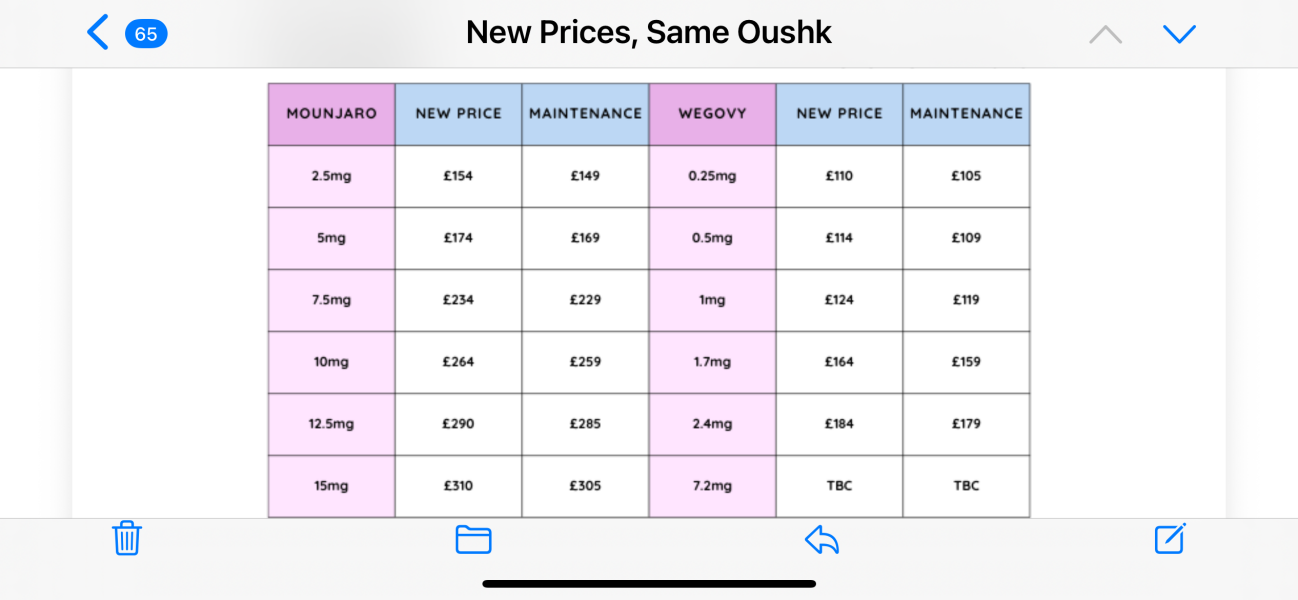Screen dimensions: 1298x600
Task: Compose a new message
Action: pos(1170,538)
